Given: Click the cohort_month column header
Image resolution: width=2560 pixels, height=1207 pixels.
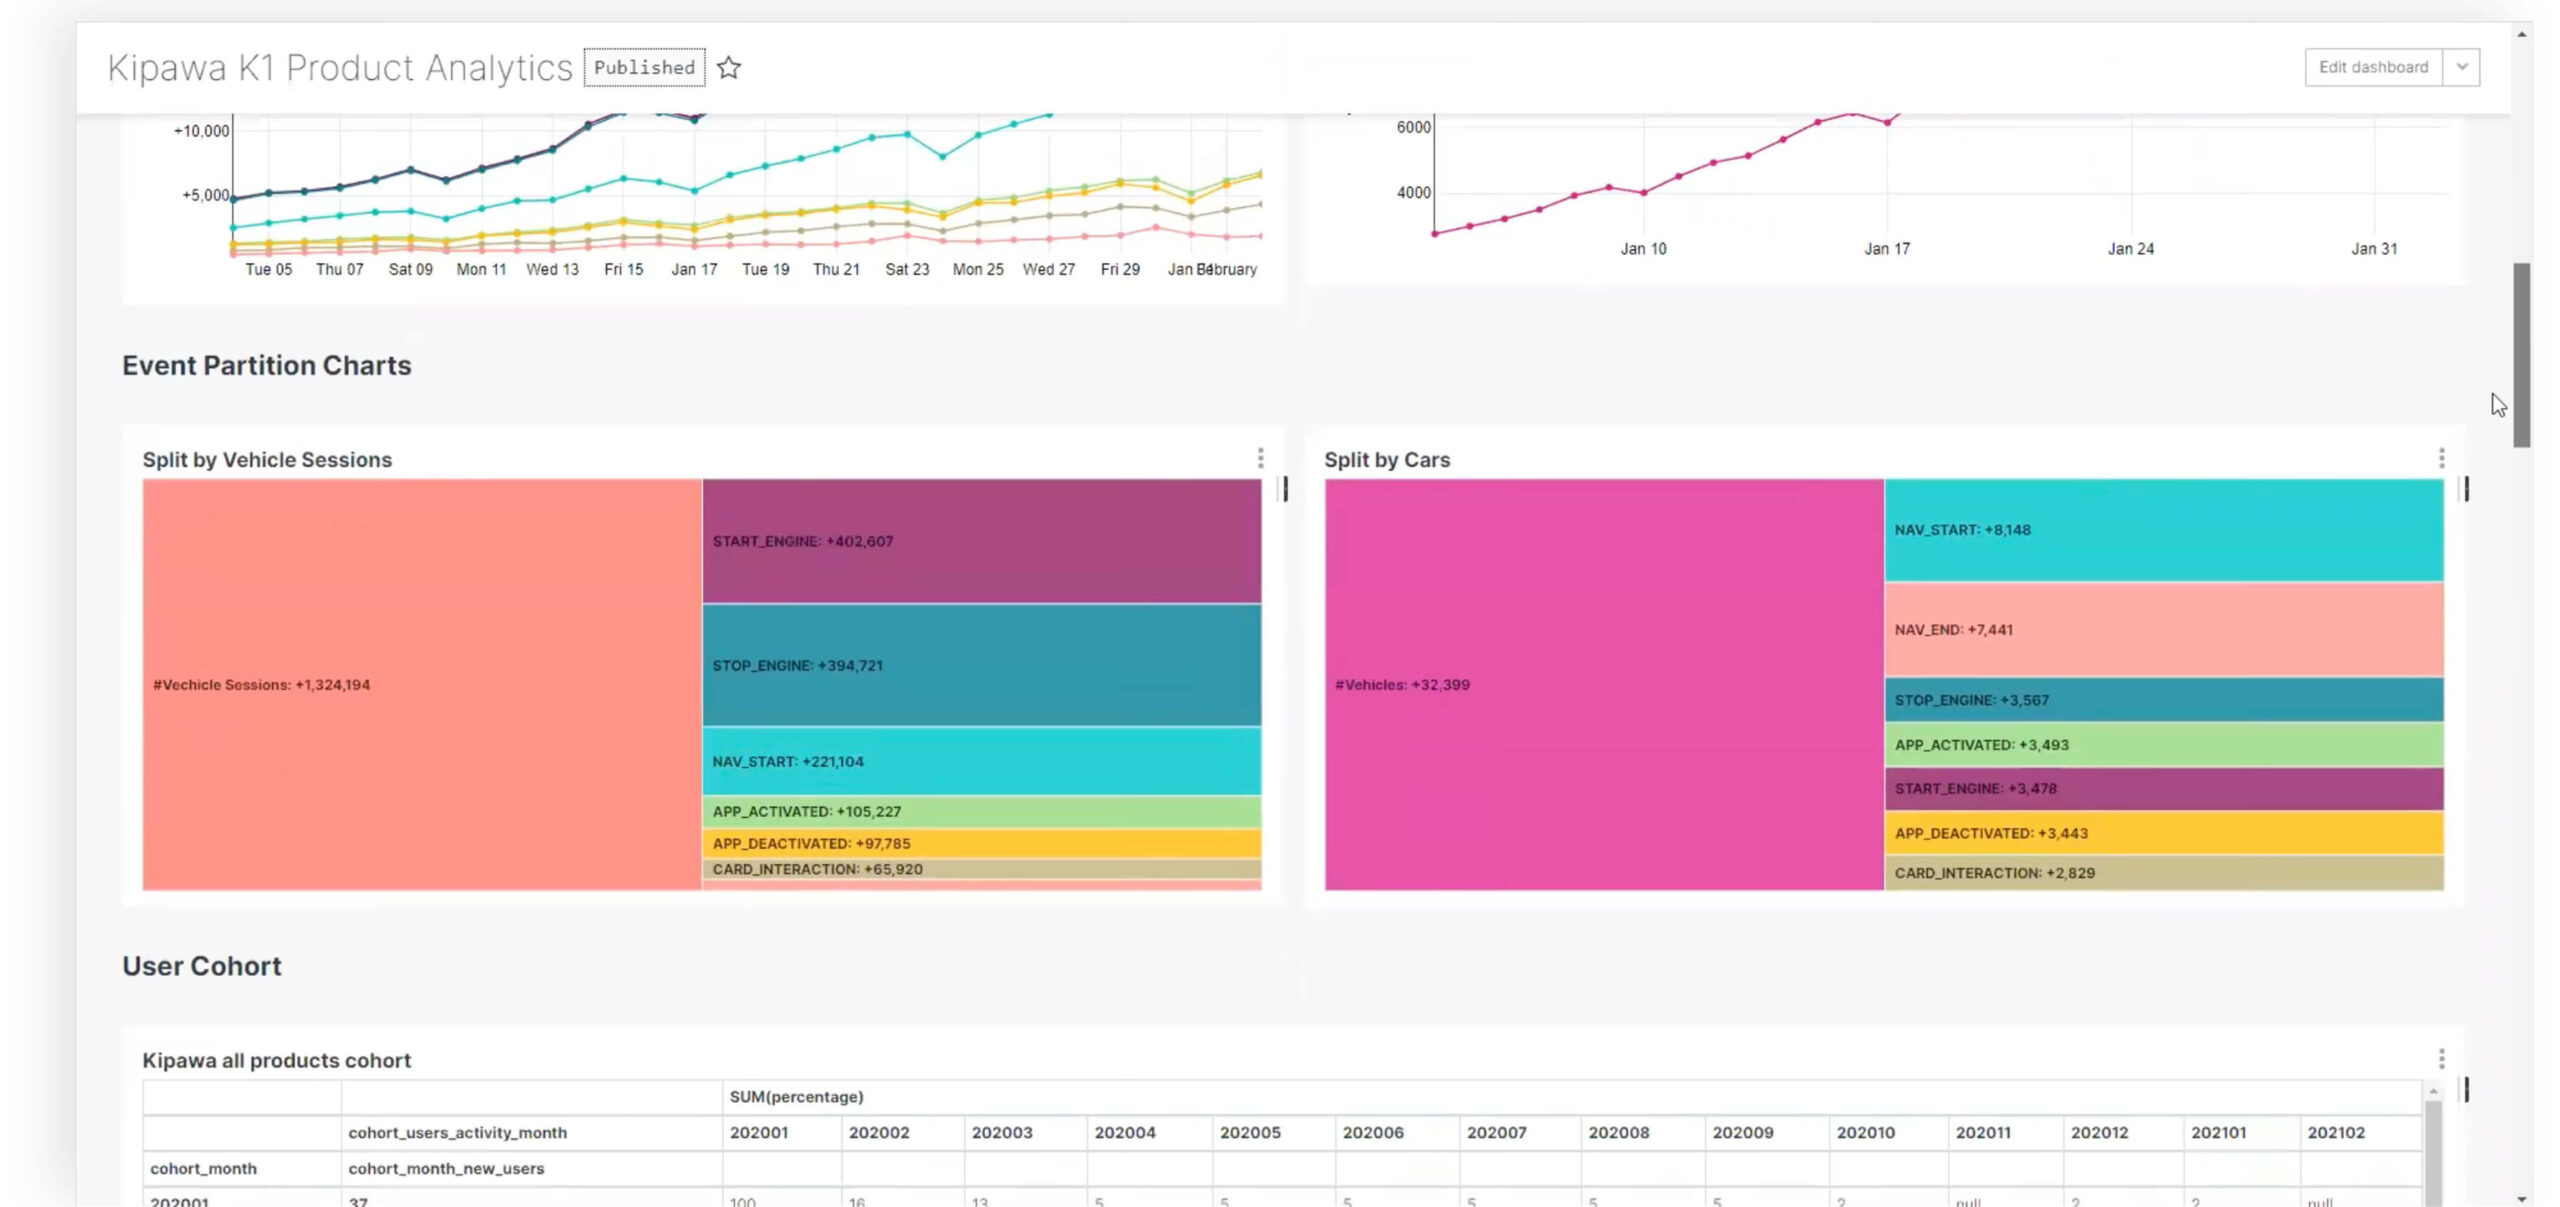Looking at the screenshot, I should click(x=204, y=1168).
